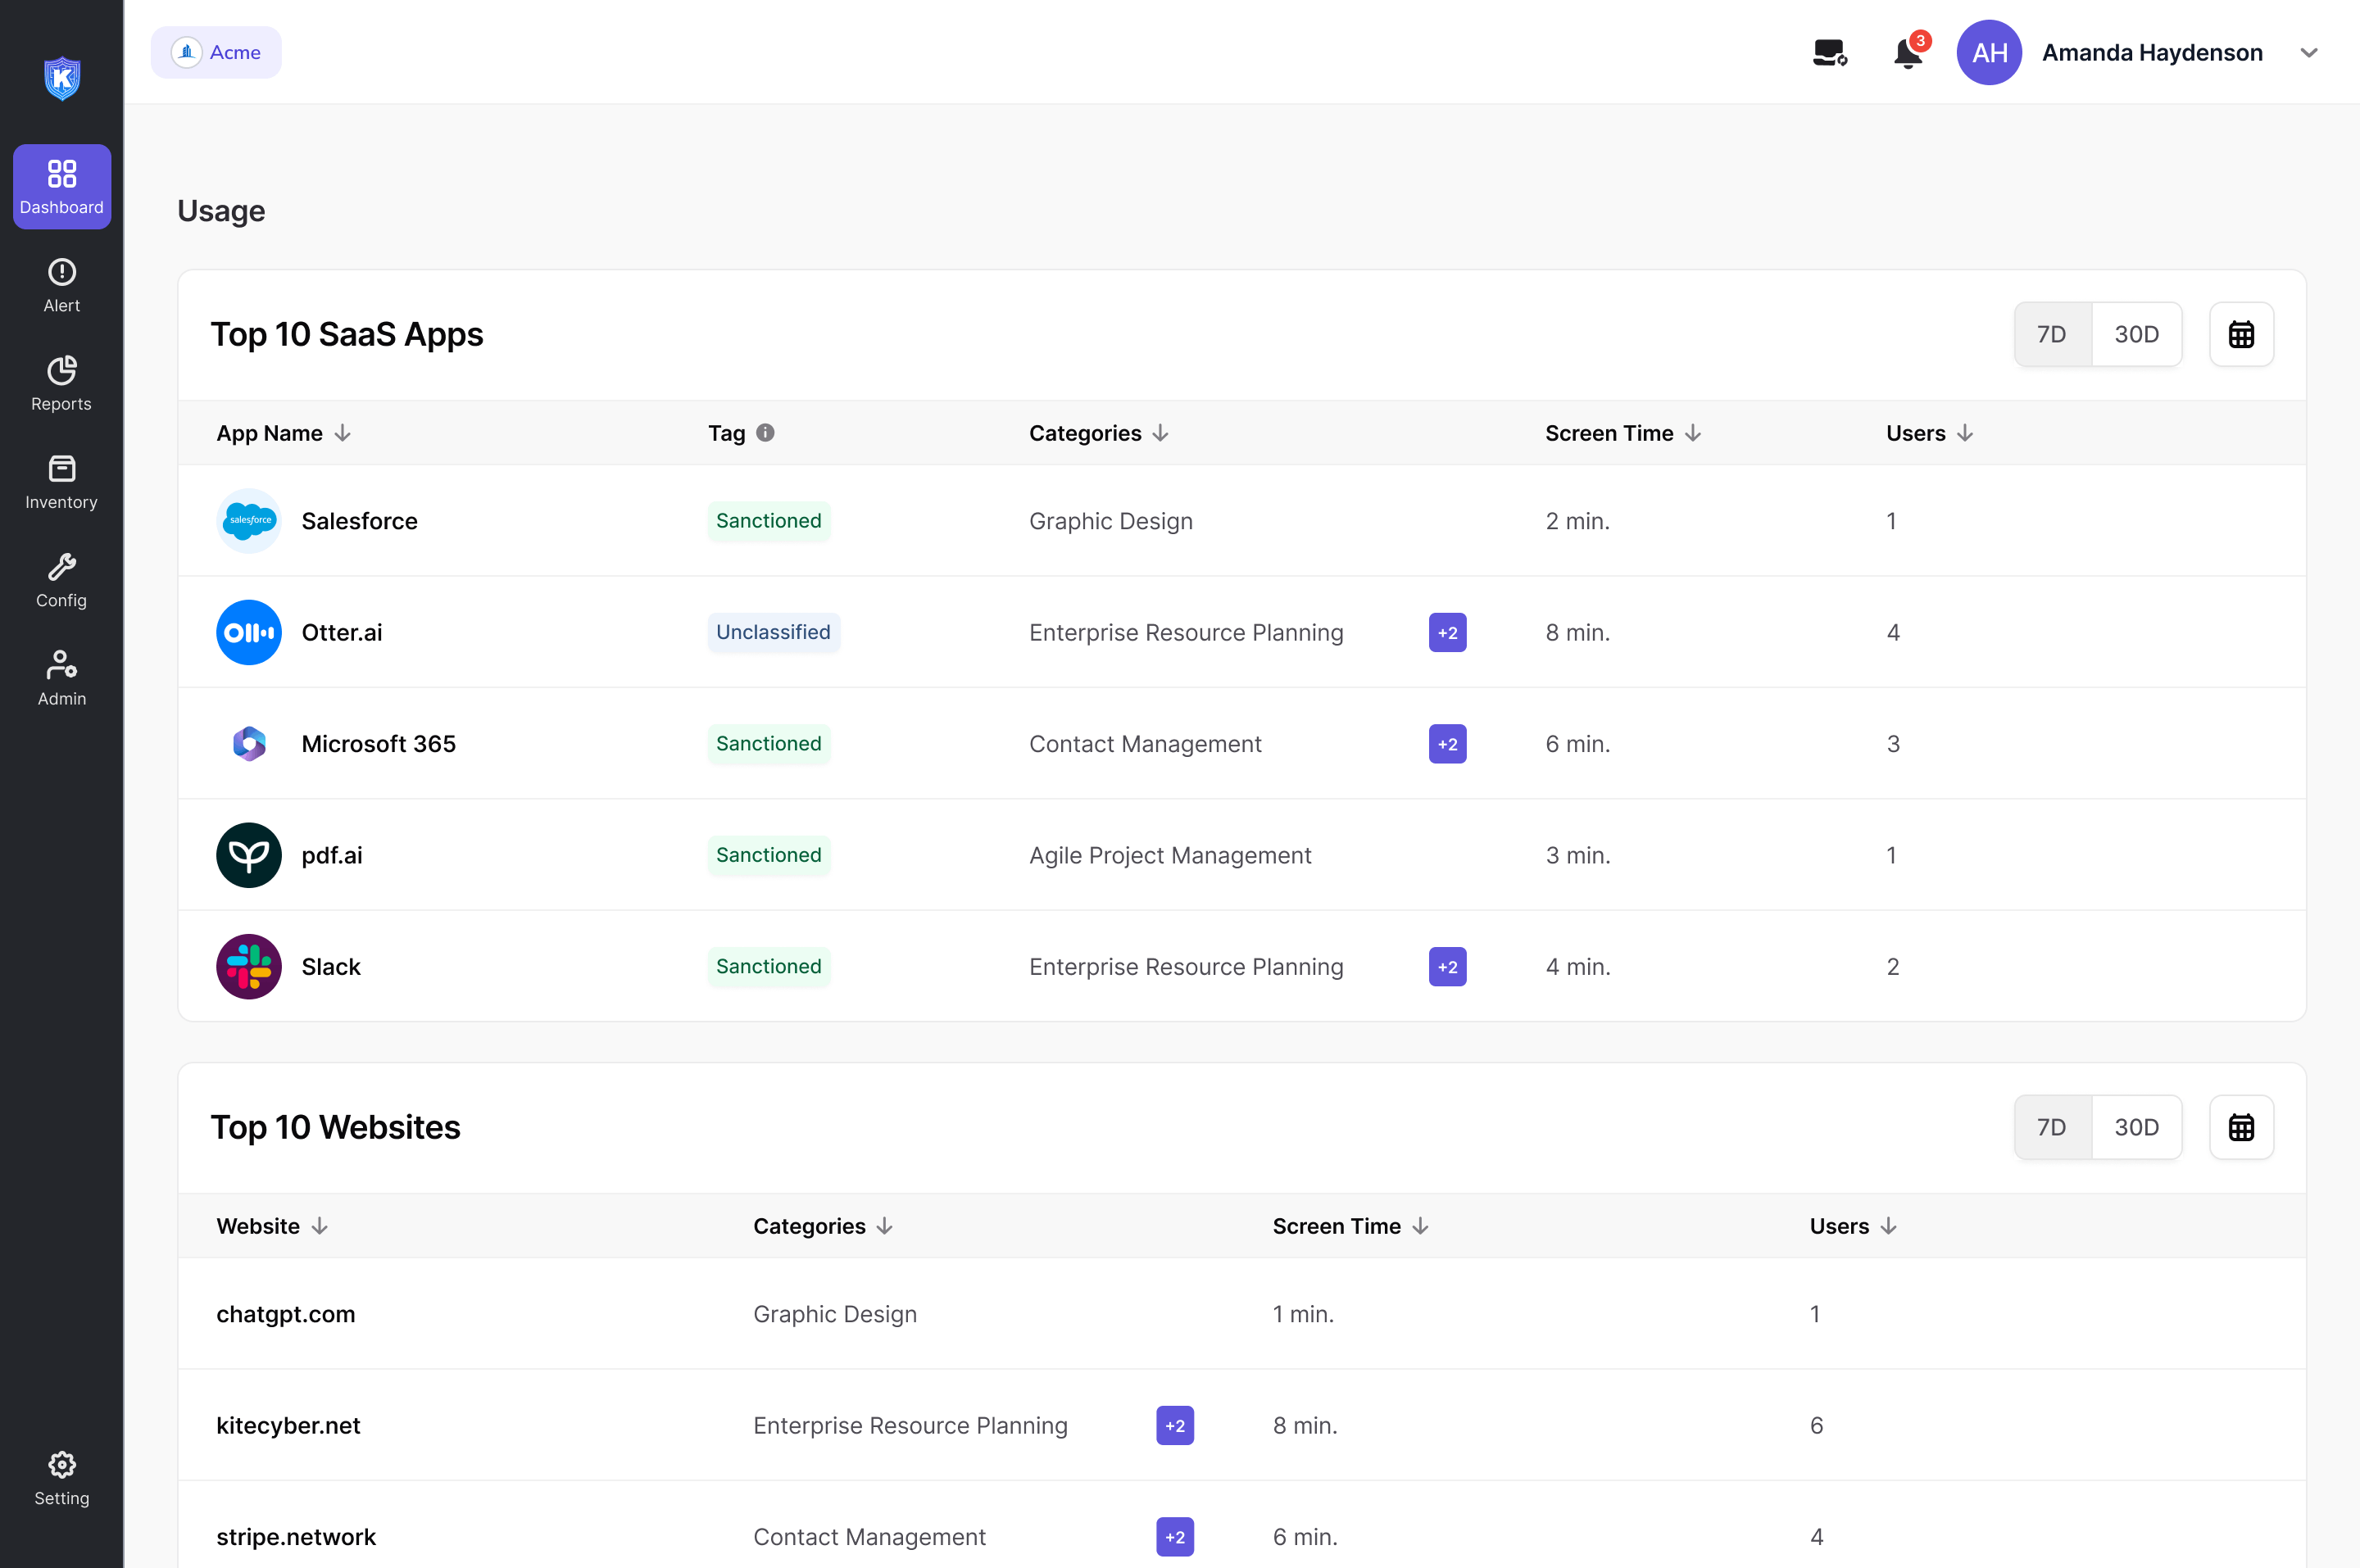2360x1568 pixels.
Task: Set Top 10 Websites to 30D
Action: coord(2136,1127)
